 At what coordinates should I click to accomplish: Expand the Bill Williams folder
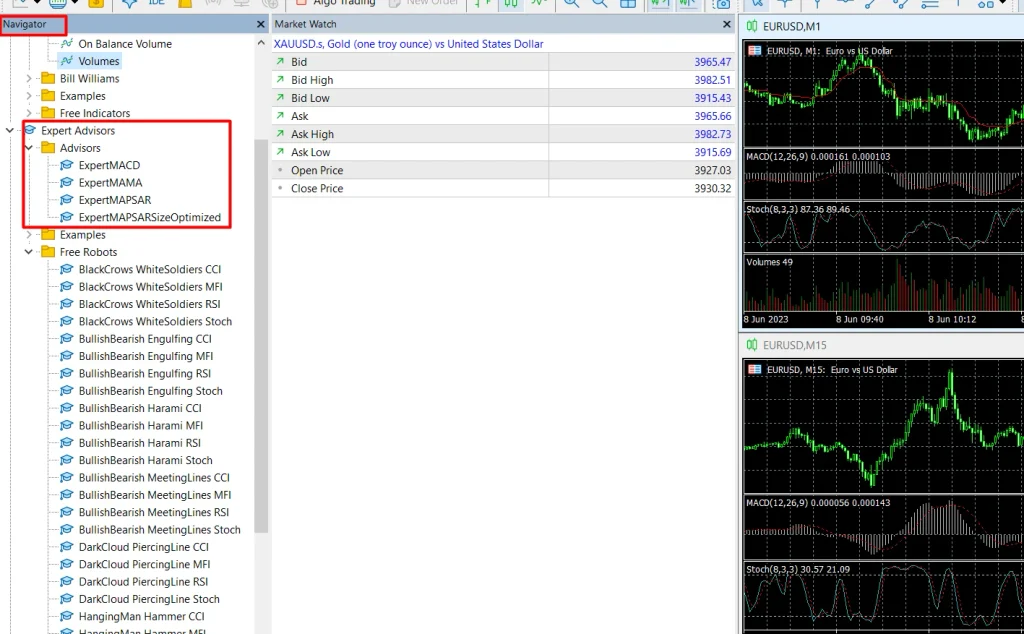click(x=29, y=78)
